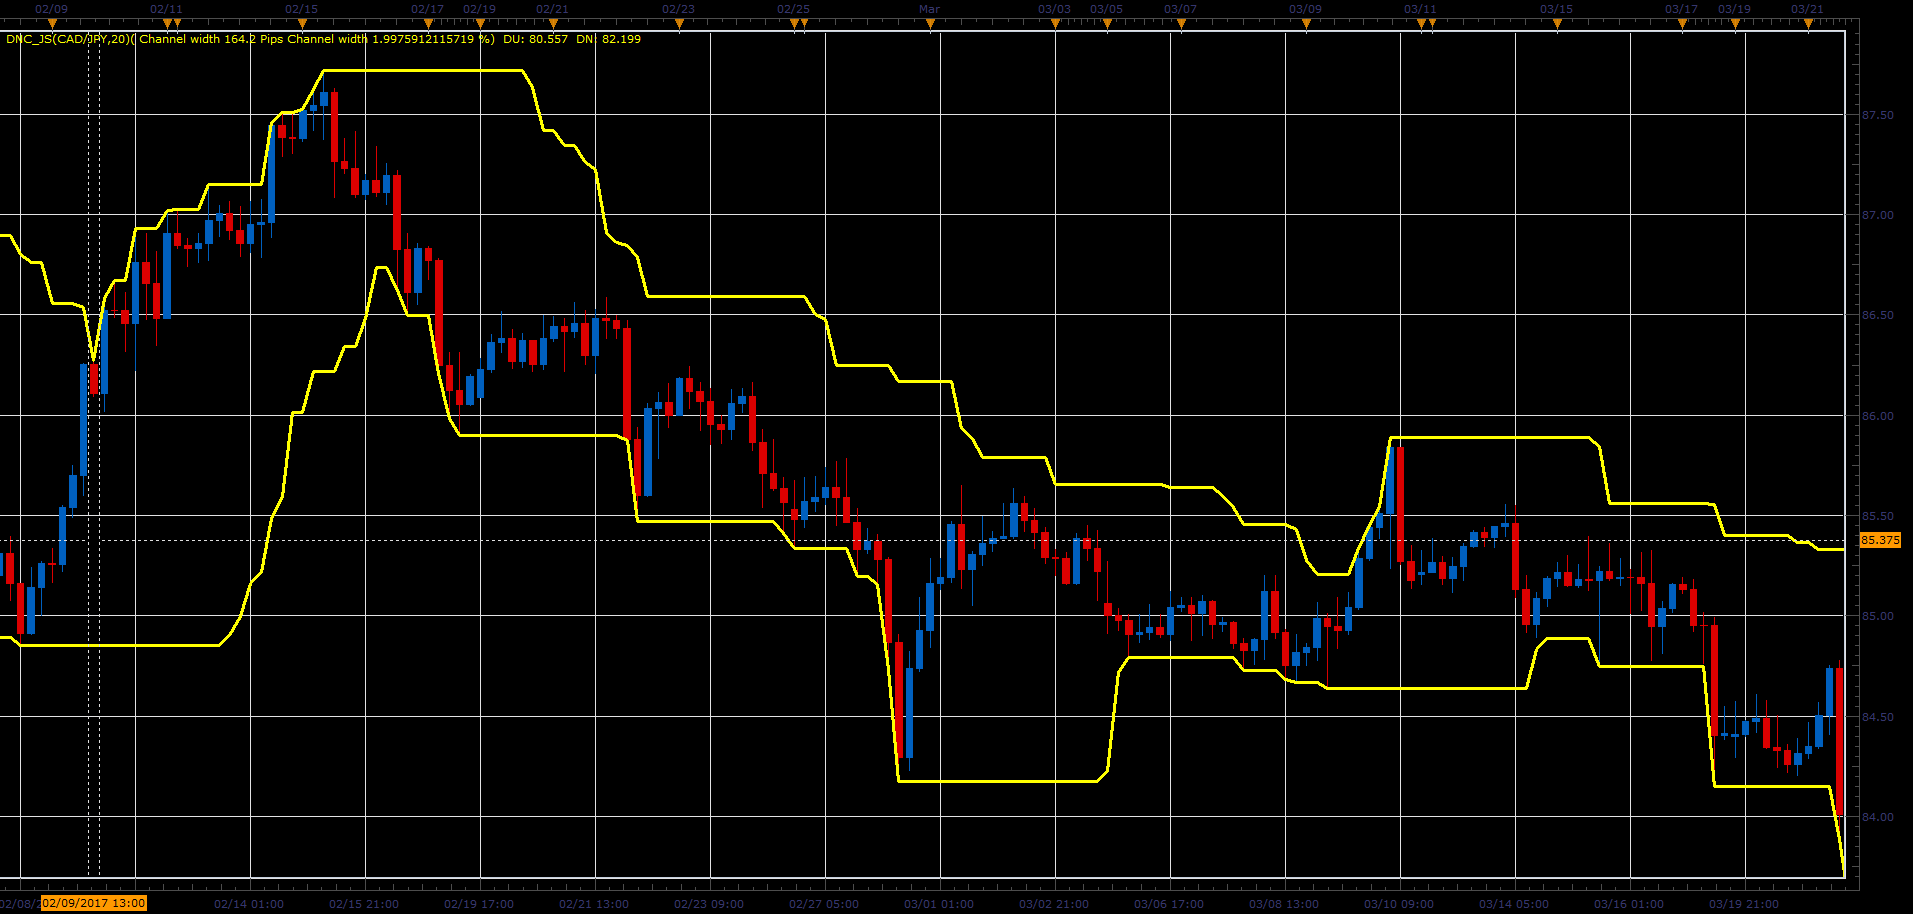Click the DU: 80.557 value
Image resolution: width=1913 pixels, height=914 pixels.
(535, 39)
